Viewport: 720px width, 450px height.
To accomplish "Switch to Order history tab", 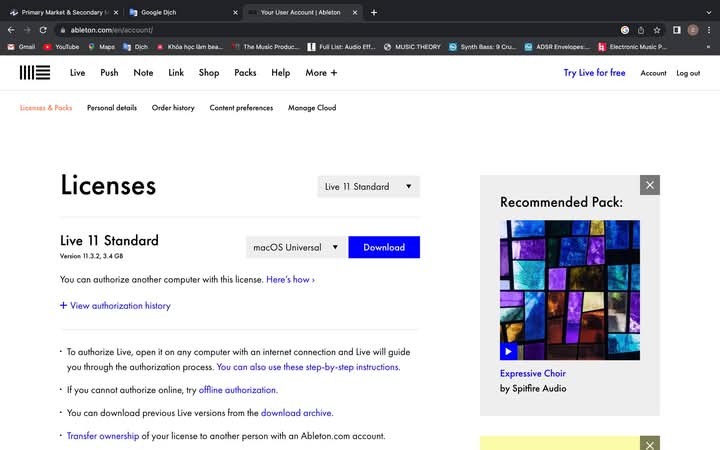I will 173,108.
